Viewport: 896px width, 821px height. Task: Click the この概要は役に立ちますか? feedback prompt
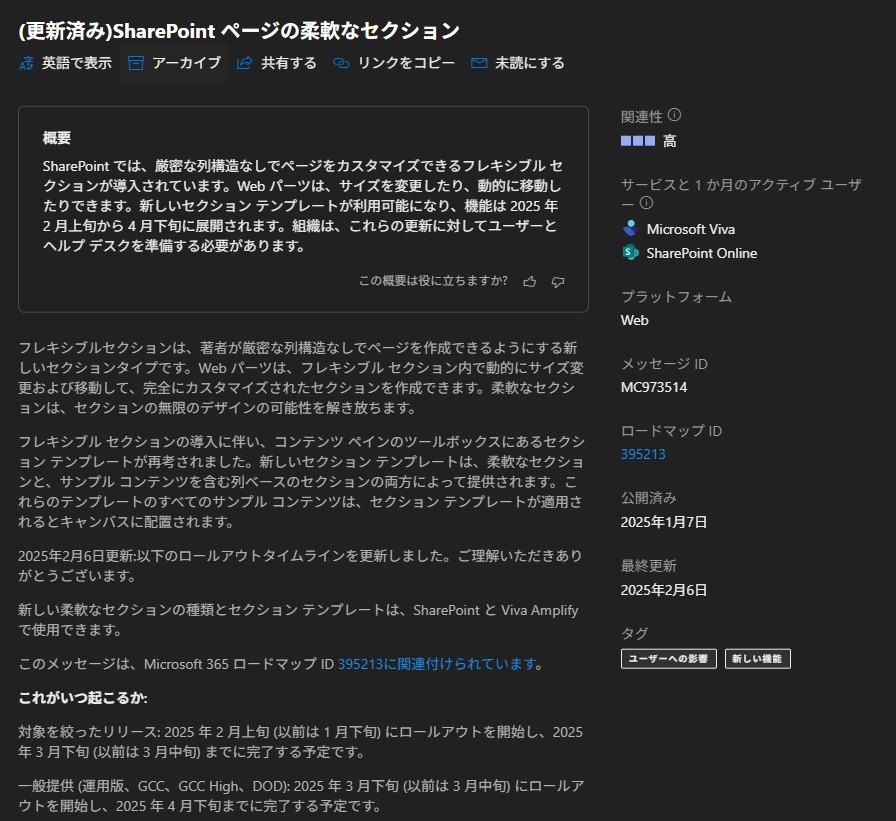pyautogui.click(x=433, y=281)
